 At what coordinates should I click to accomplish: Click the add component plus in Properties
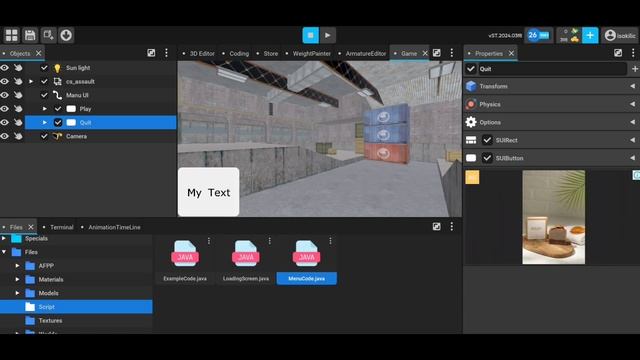coord(635,69)
